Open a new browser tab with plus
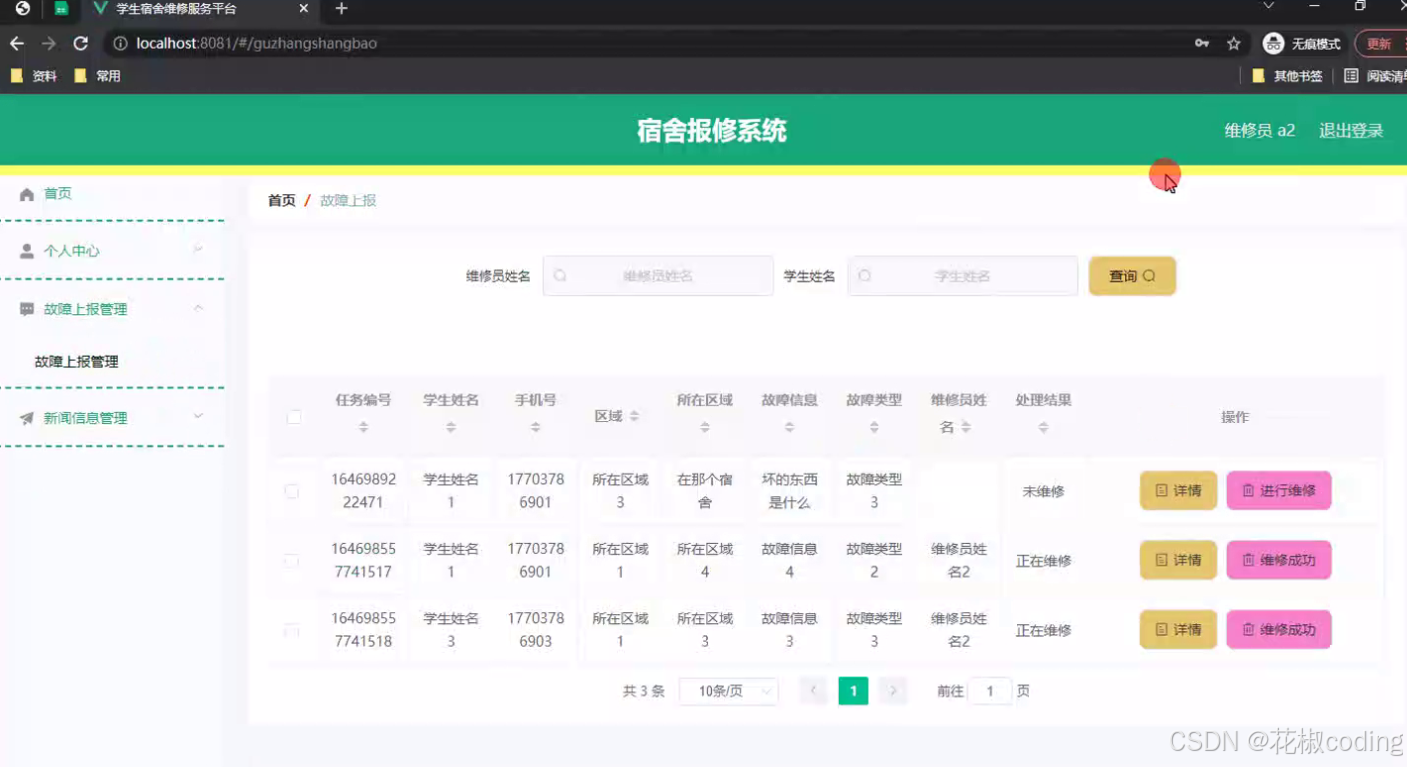Image resolution: width=1407 pixels, height=767 pixels. (341, 9)
